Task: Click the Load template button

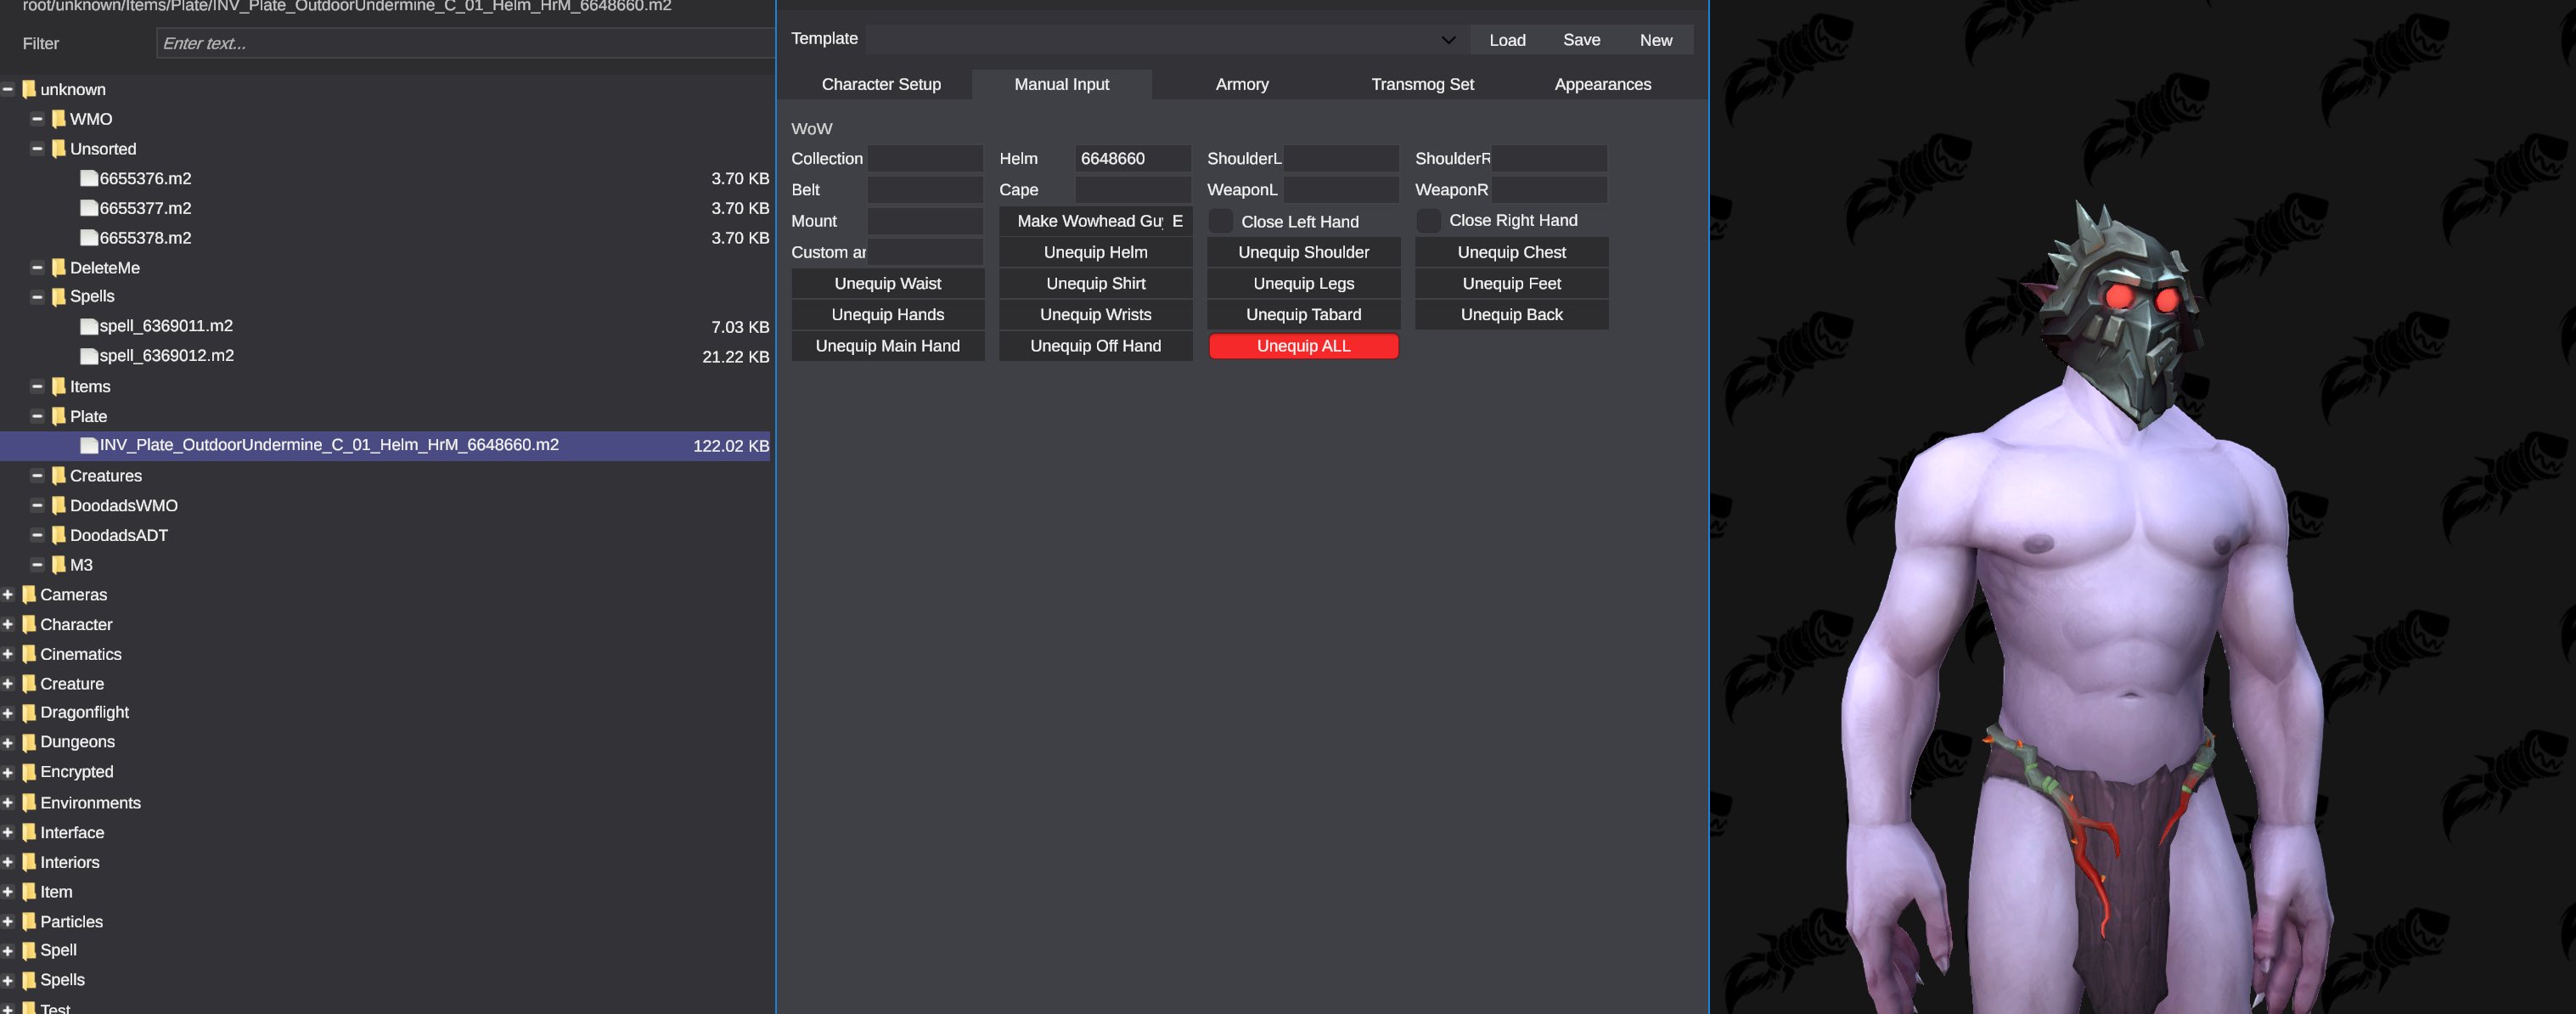Action: click(x=1507, y=40)
